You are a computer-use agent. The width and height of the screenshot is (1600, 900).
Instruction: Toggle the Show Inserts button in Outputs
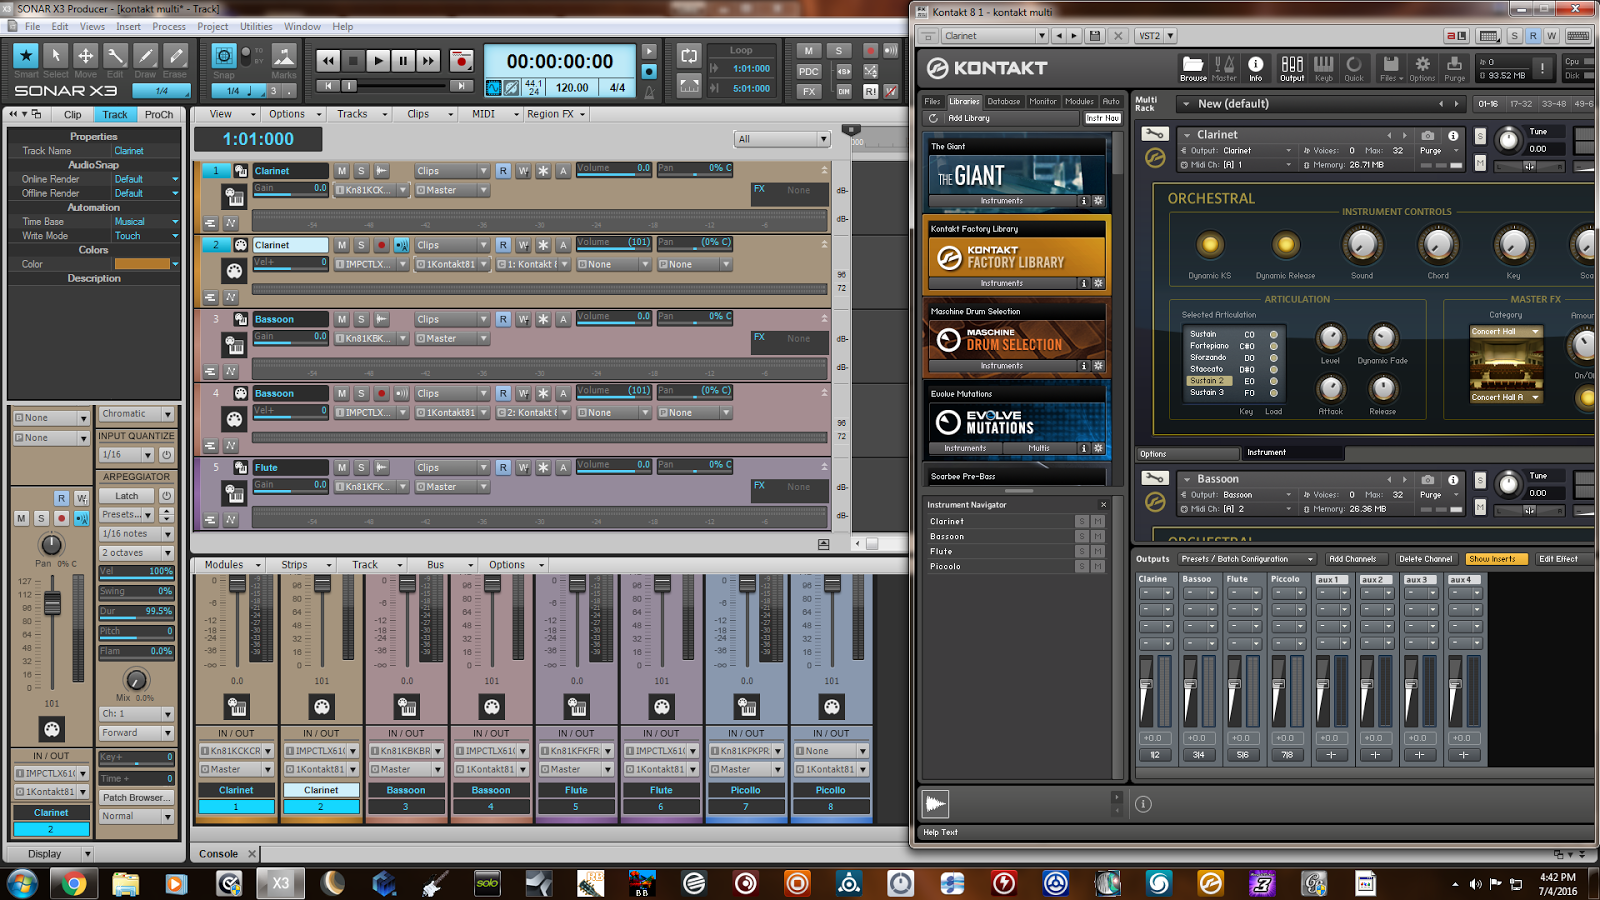tap(1497, 559)
